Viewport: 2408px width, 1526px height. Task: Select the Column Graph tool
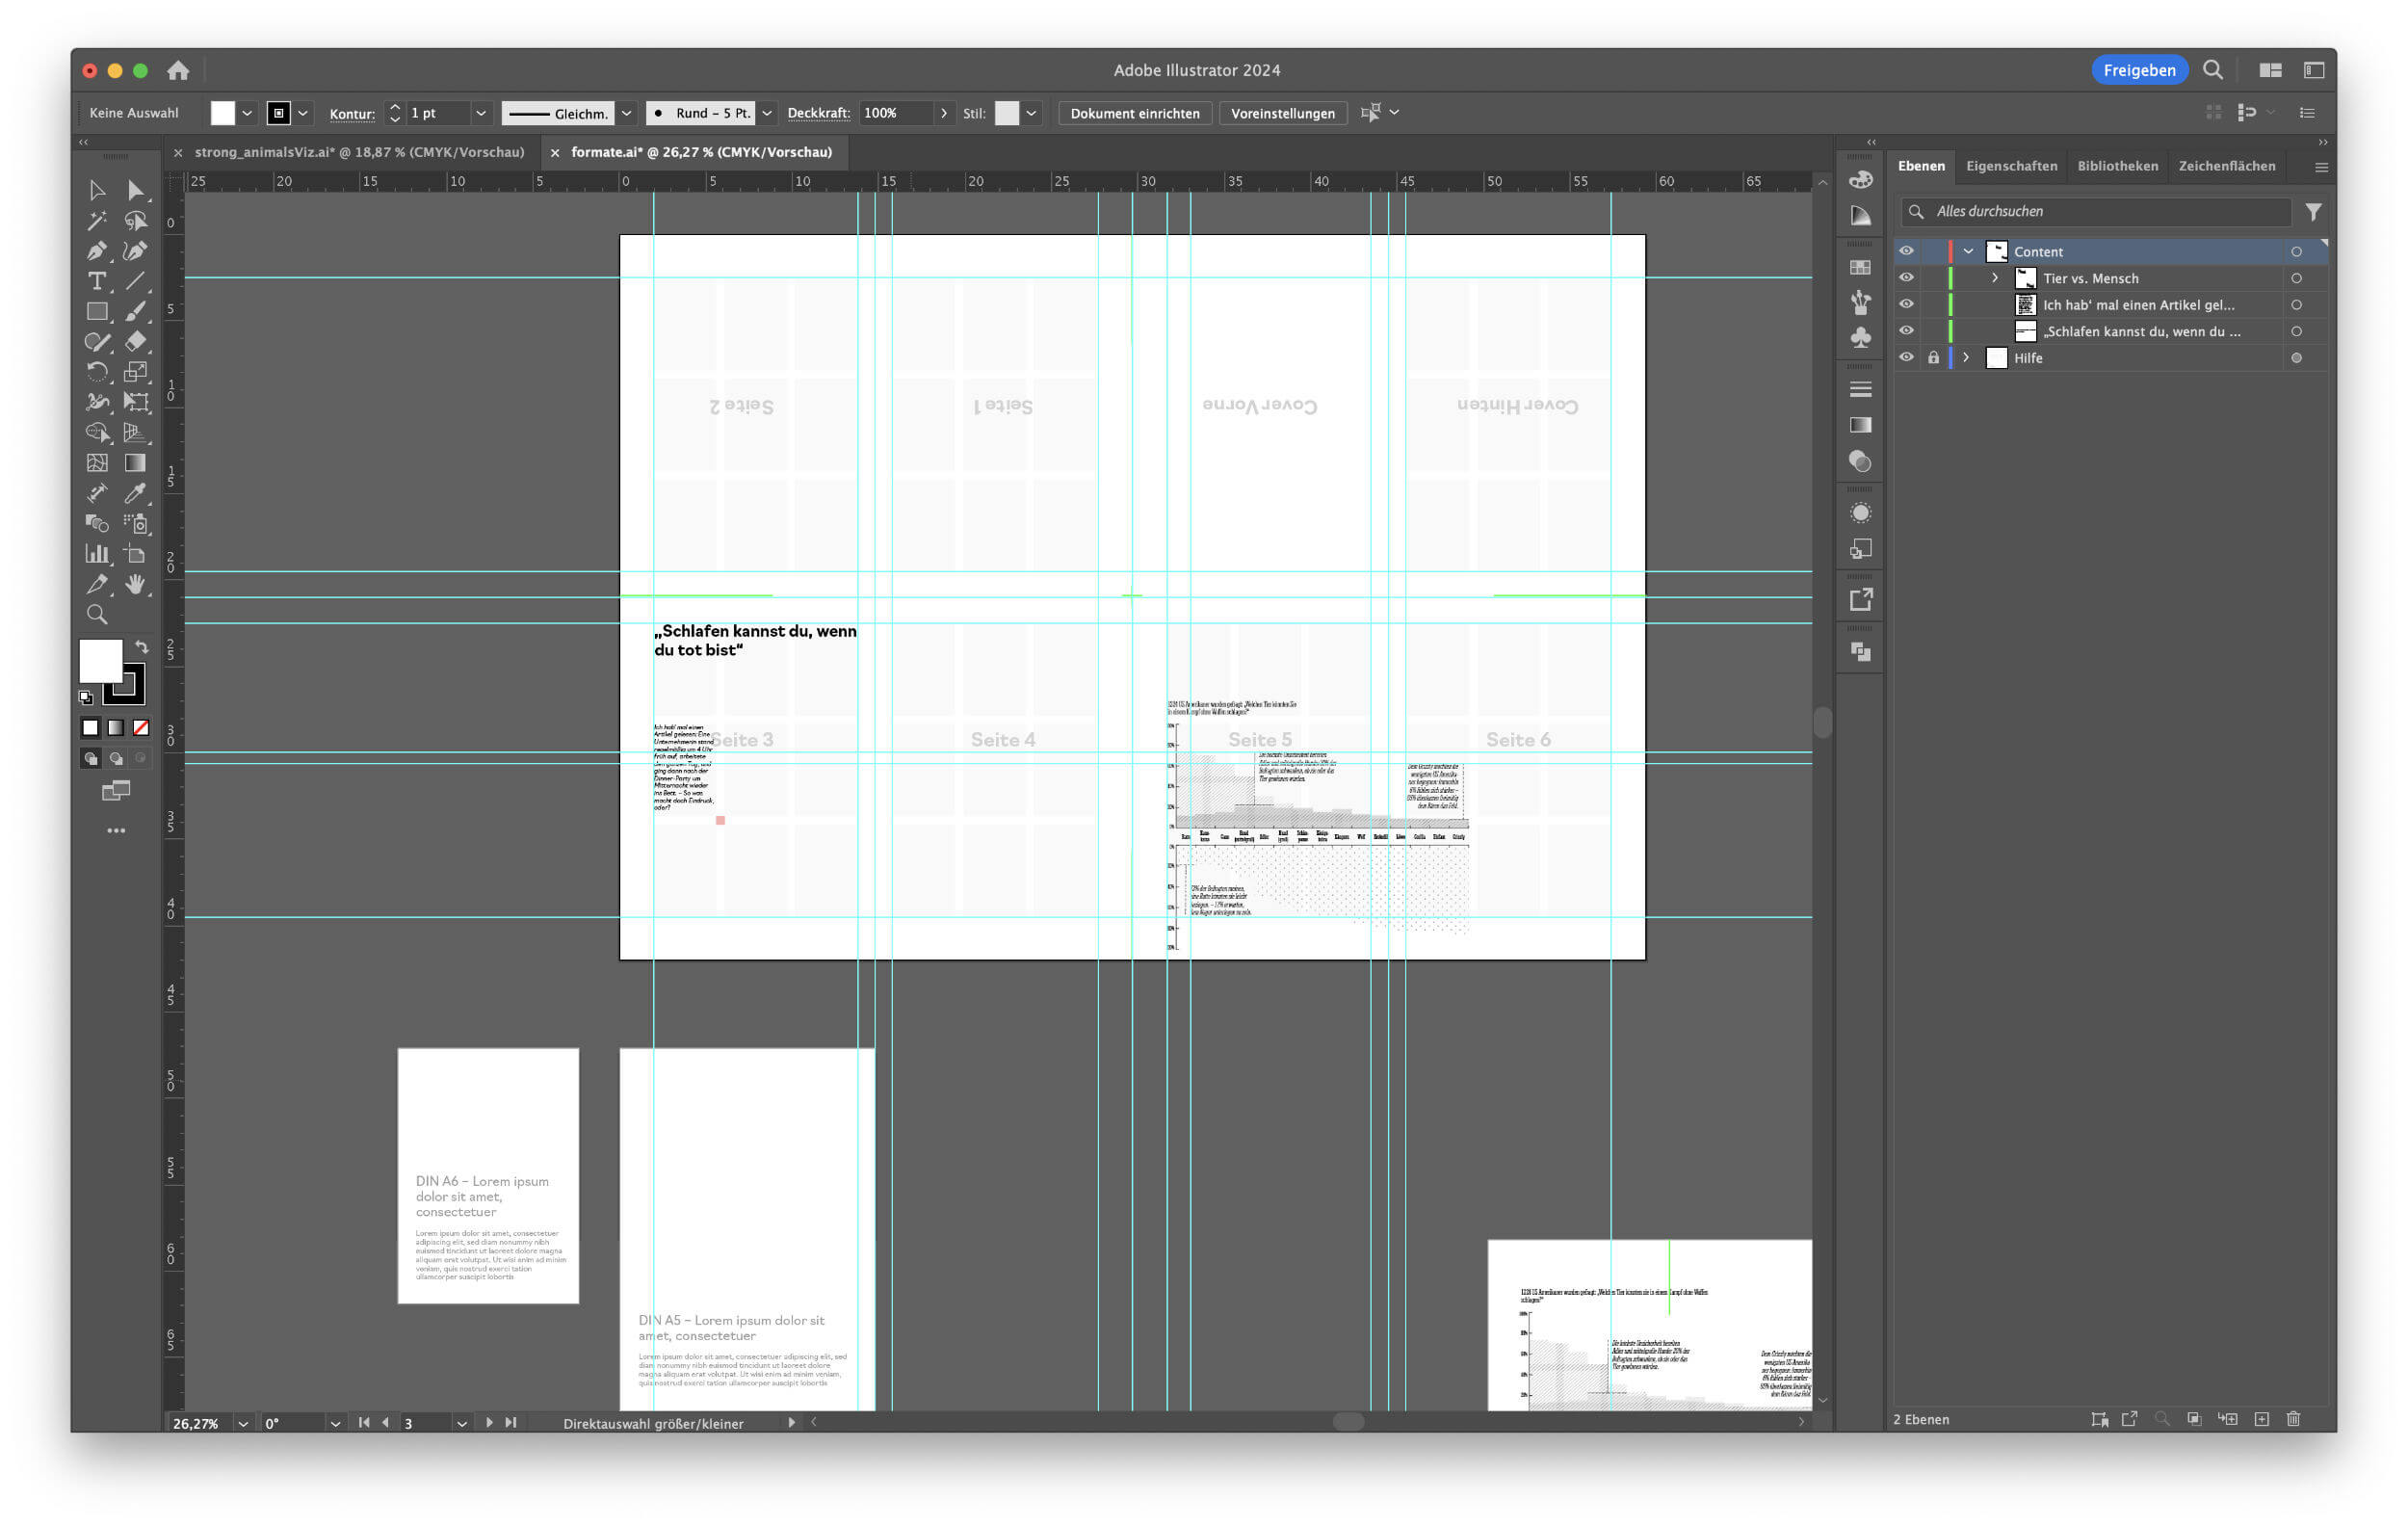pos(97,554)
